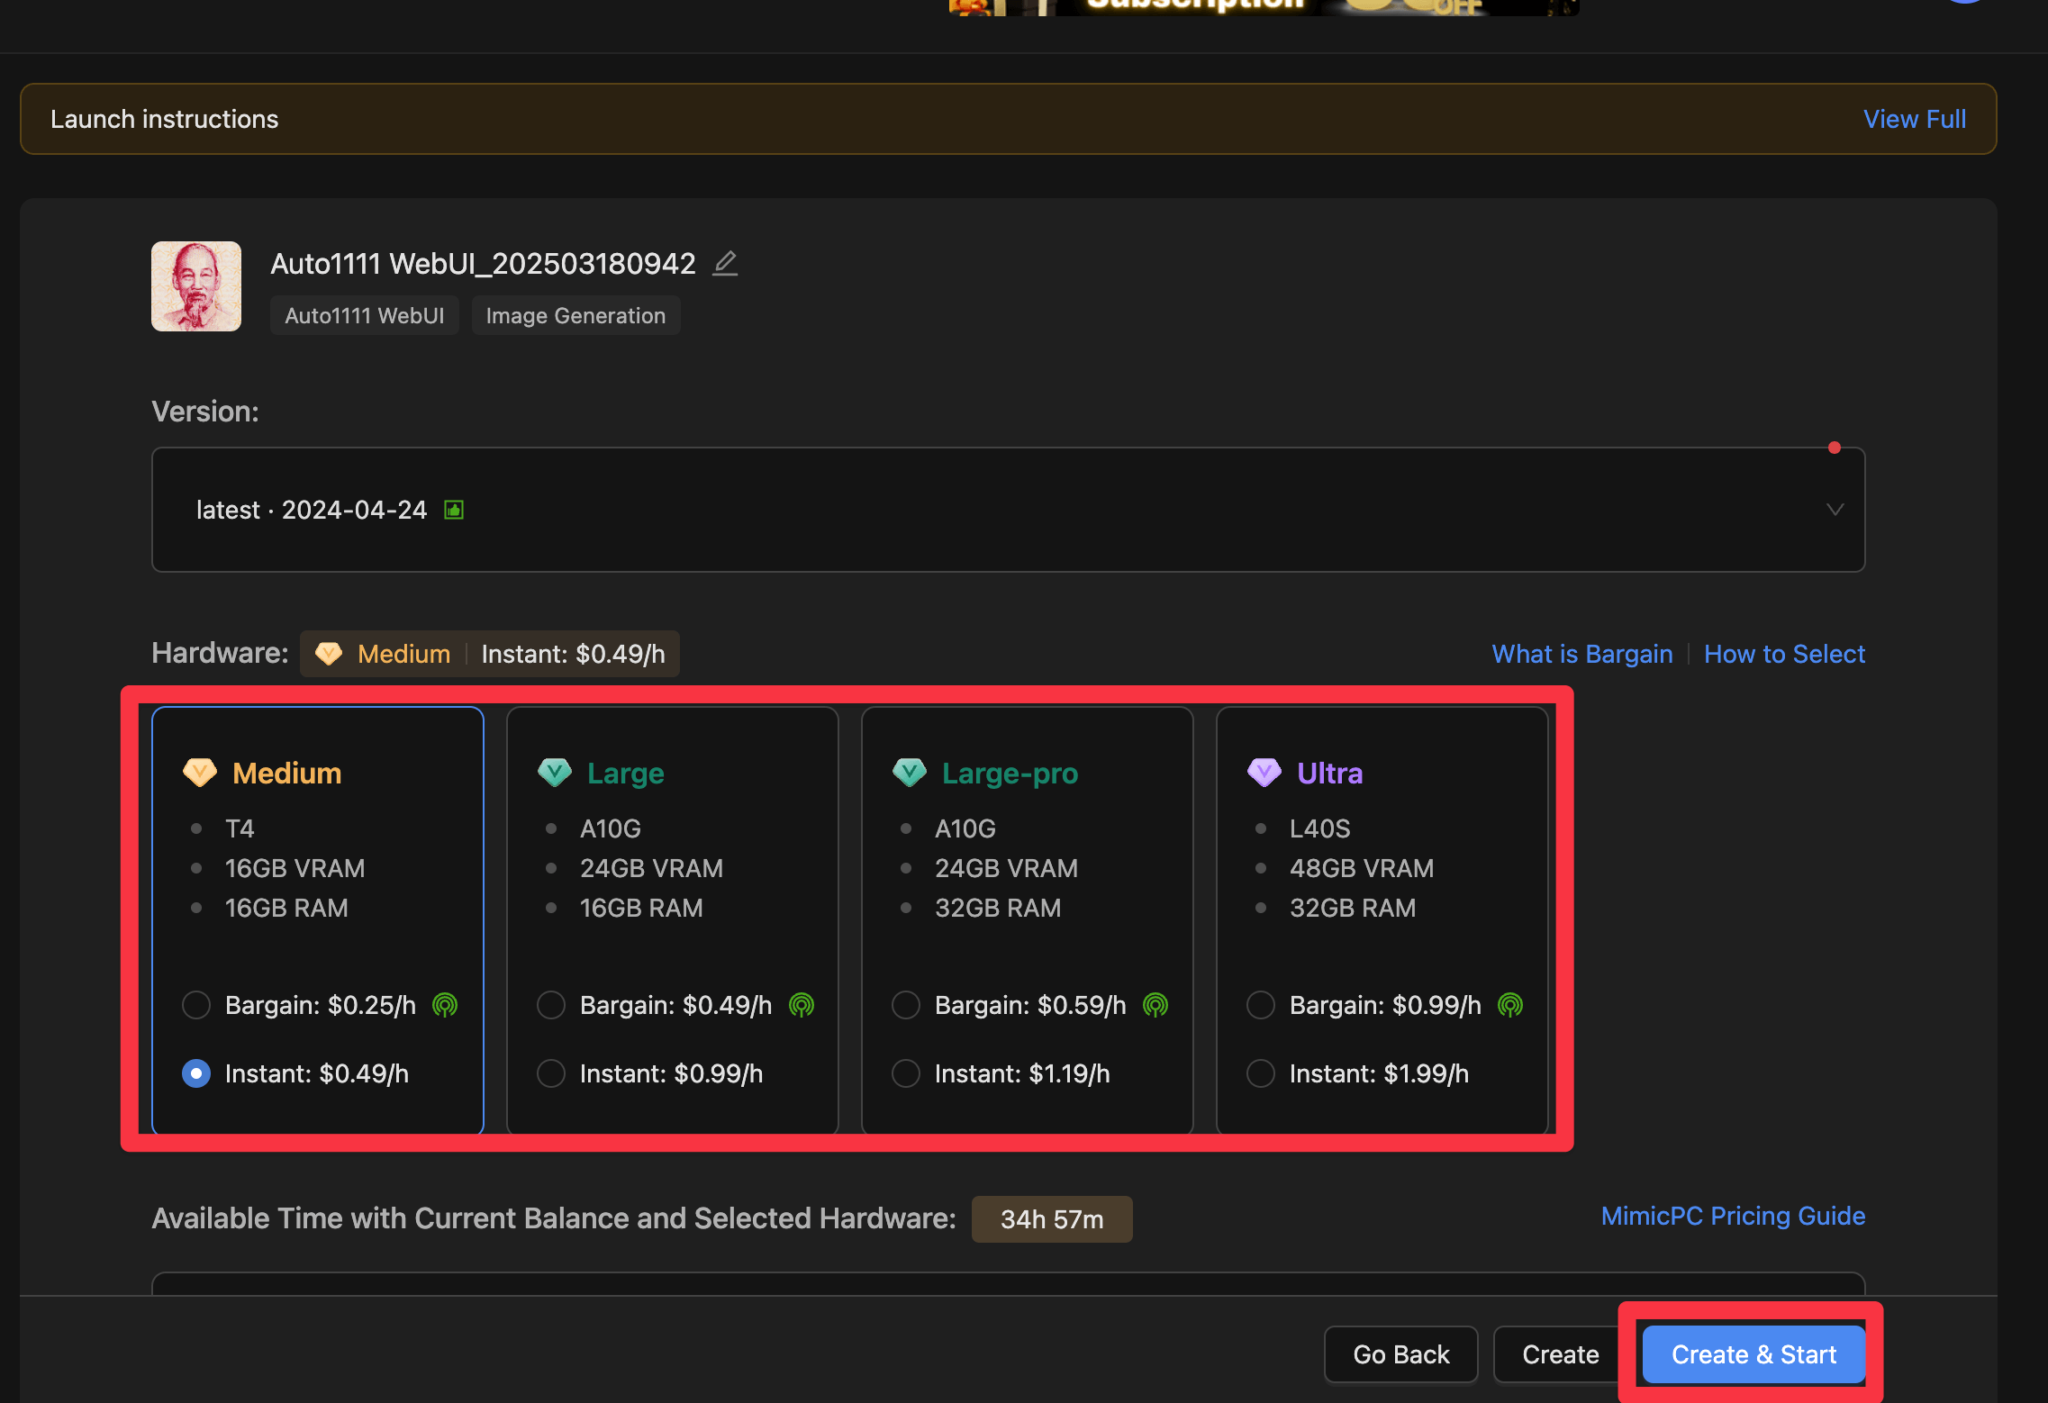The image size is (2048, 1403).
Task: Click the Image Generation tag
Action: (575, 316)
